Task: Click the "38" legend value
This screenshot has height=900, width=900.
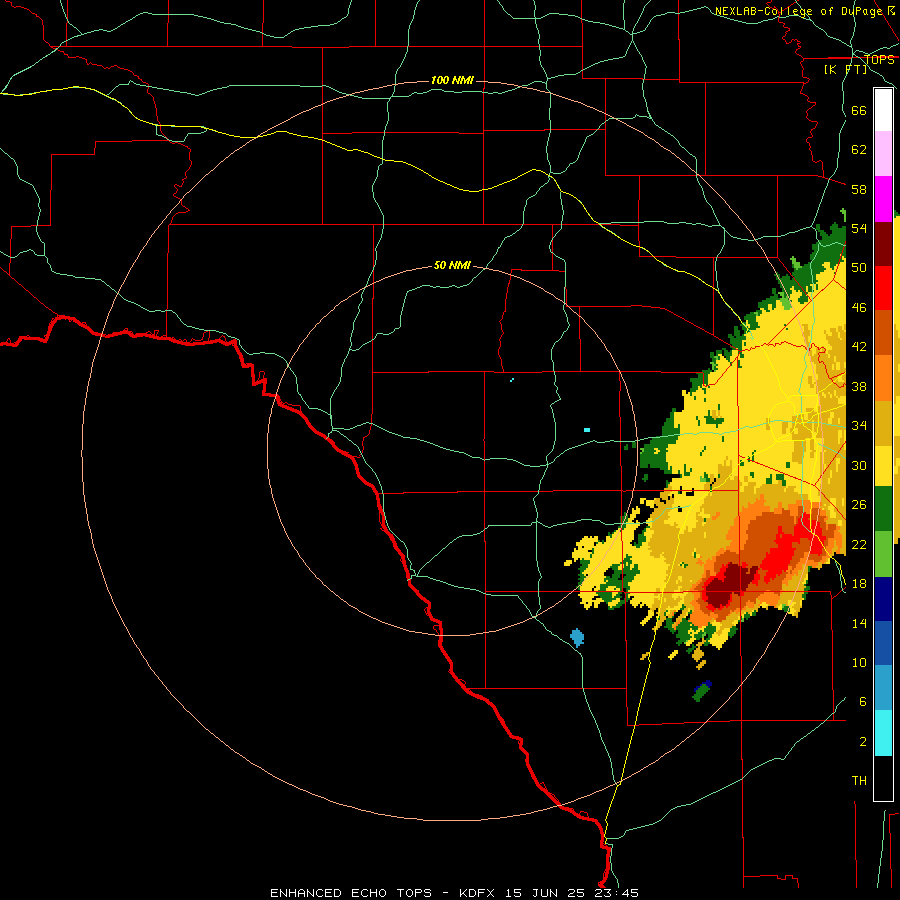Action: point(859,386)
